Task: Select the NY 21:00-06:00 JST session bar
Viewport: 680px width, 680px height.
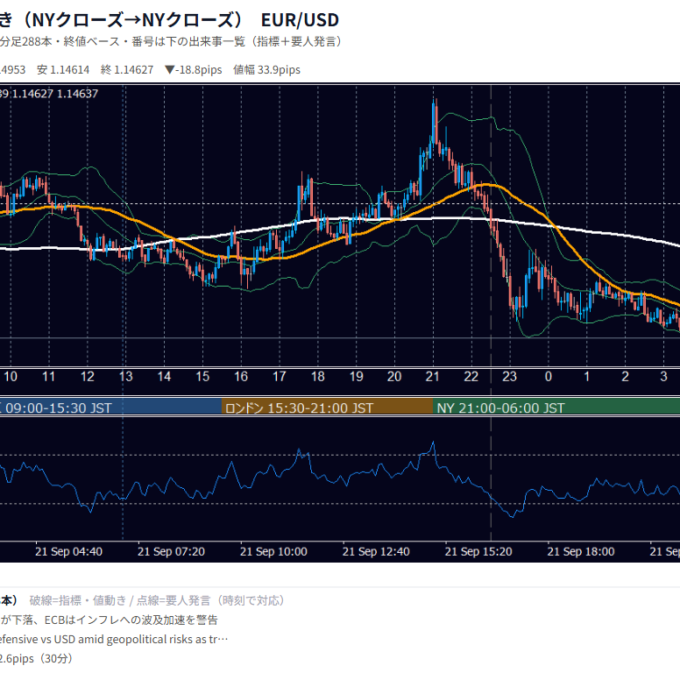Action: [556, 408]
